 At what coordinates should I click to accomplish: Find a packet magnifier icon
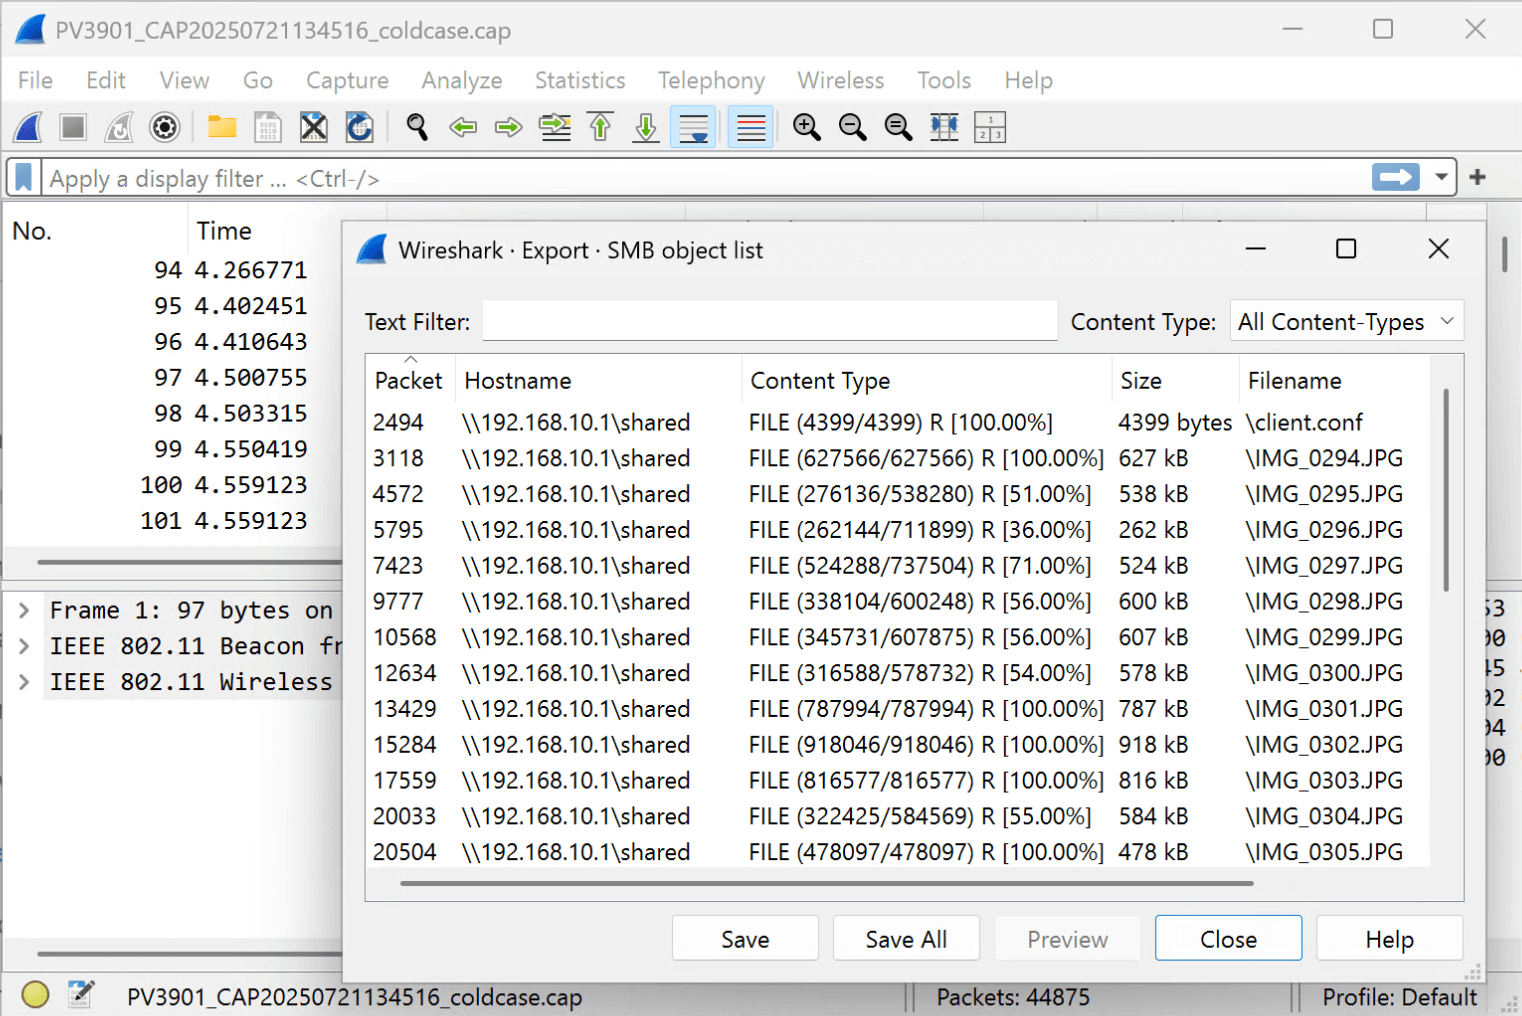(x=417, y=127)
